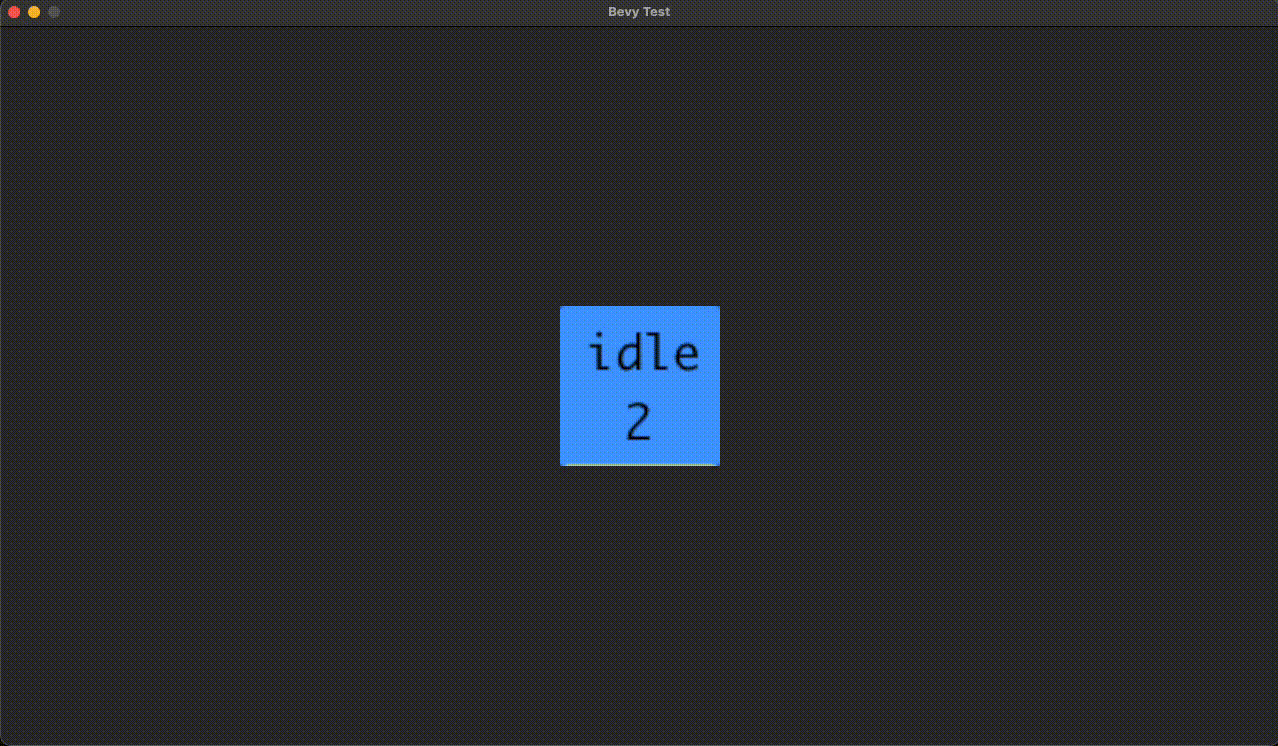The height and width of the screenshot is (746, 1278).
Task: Click between 'idle' and '2'
Action: pos(640,388)
